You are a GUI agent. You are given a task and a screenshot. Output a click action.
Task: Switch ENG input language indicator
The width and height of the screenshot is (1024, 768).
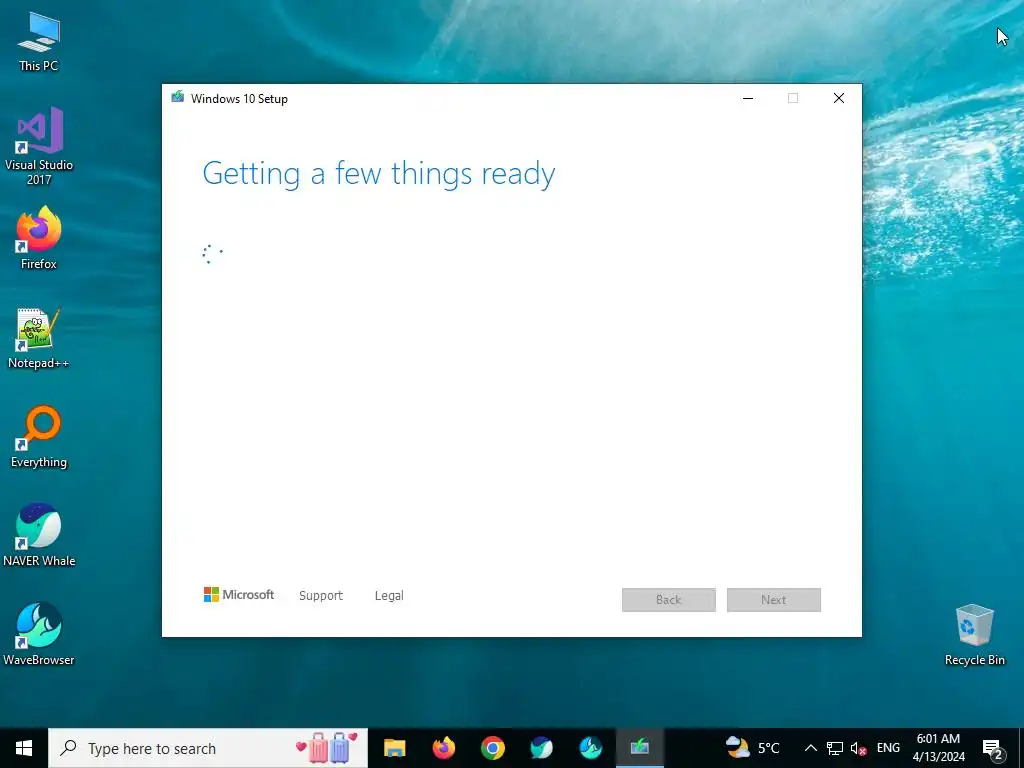(888, 748)
